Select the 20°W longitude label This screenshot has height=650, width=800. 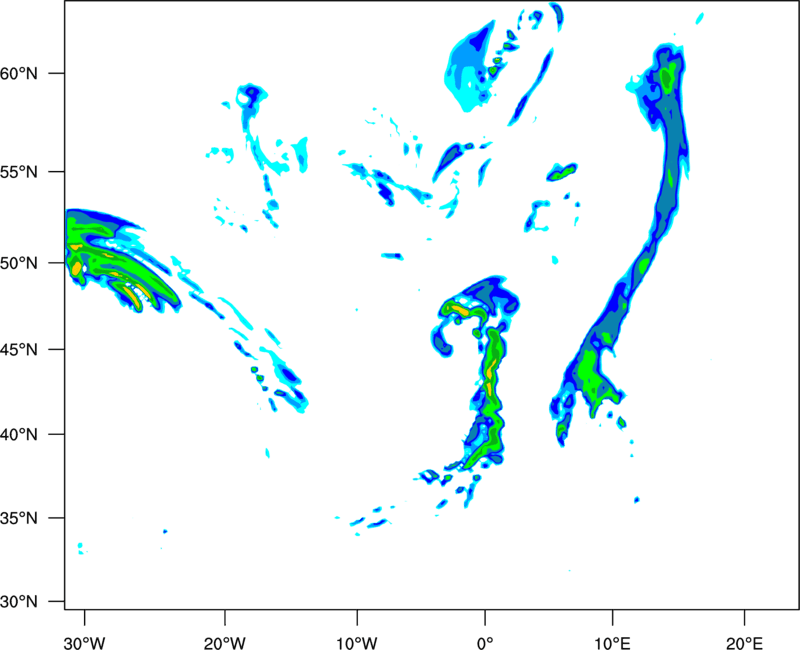pyautogui.click(x=225, y=643)
